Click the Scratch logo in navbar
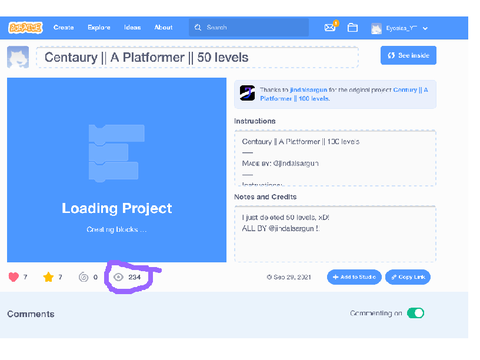The width and height of the screenshot is (480, 360). pos(25,28)
